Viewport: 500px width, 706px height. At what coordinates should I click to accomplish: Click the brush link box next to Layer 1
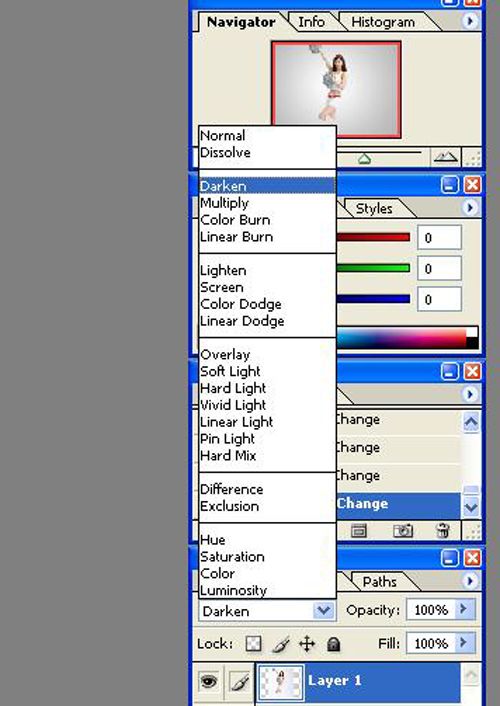point(240,681)
